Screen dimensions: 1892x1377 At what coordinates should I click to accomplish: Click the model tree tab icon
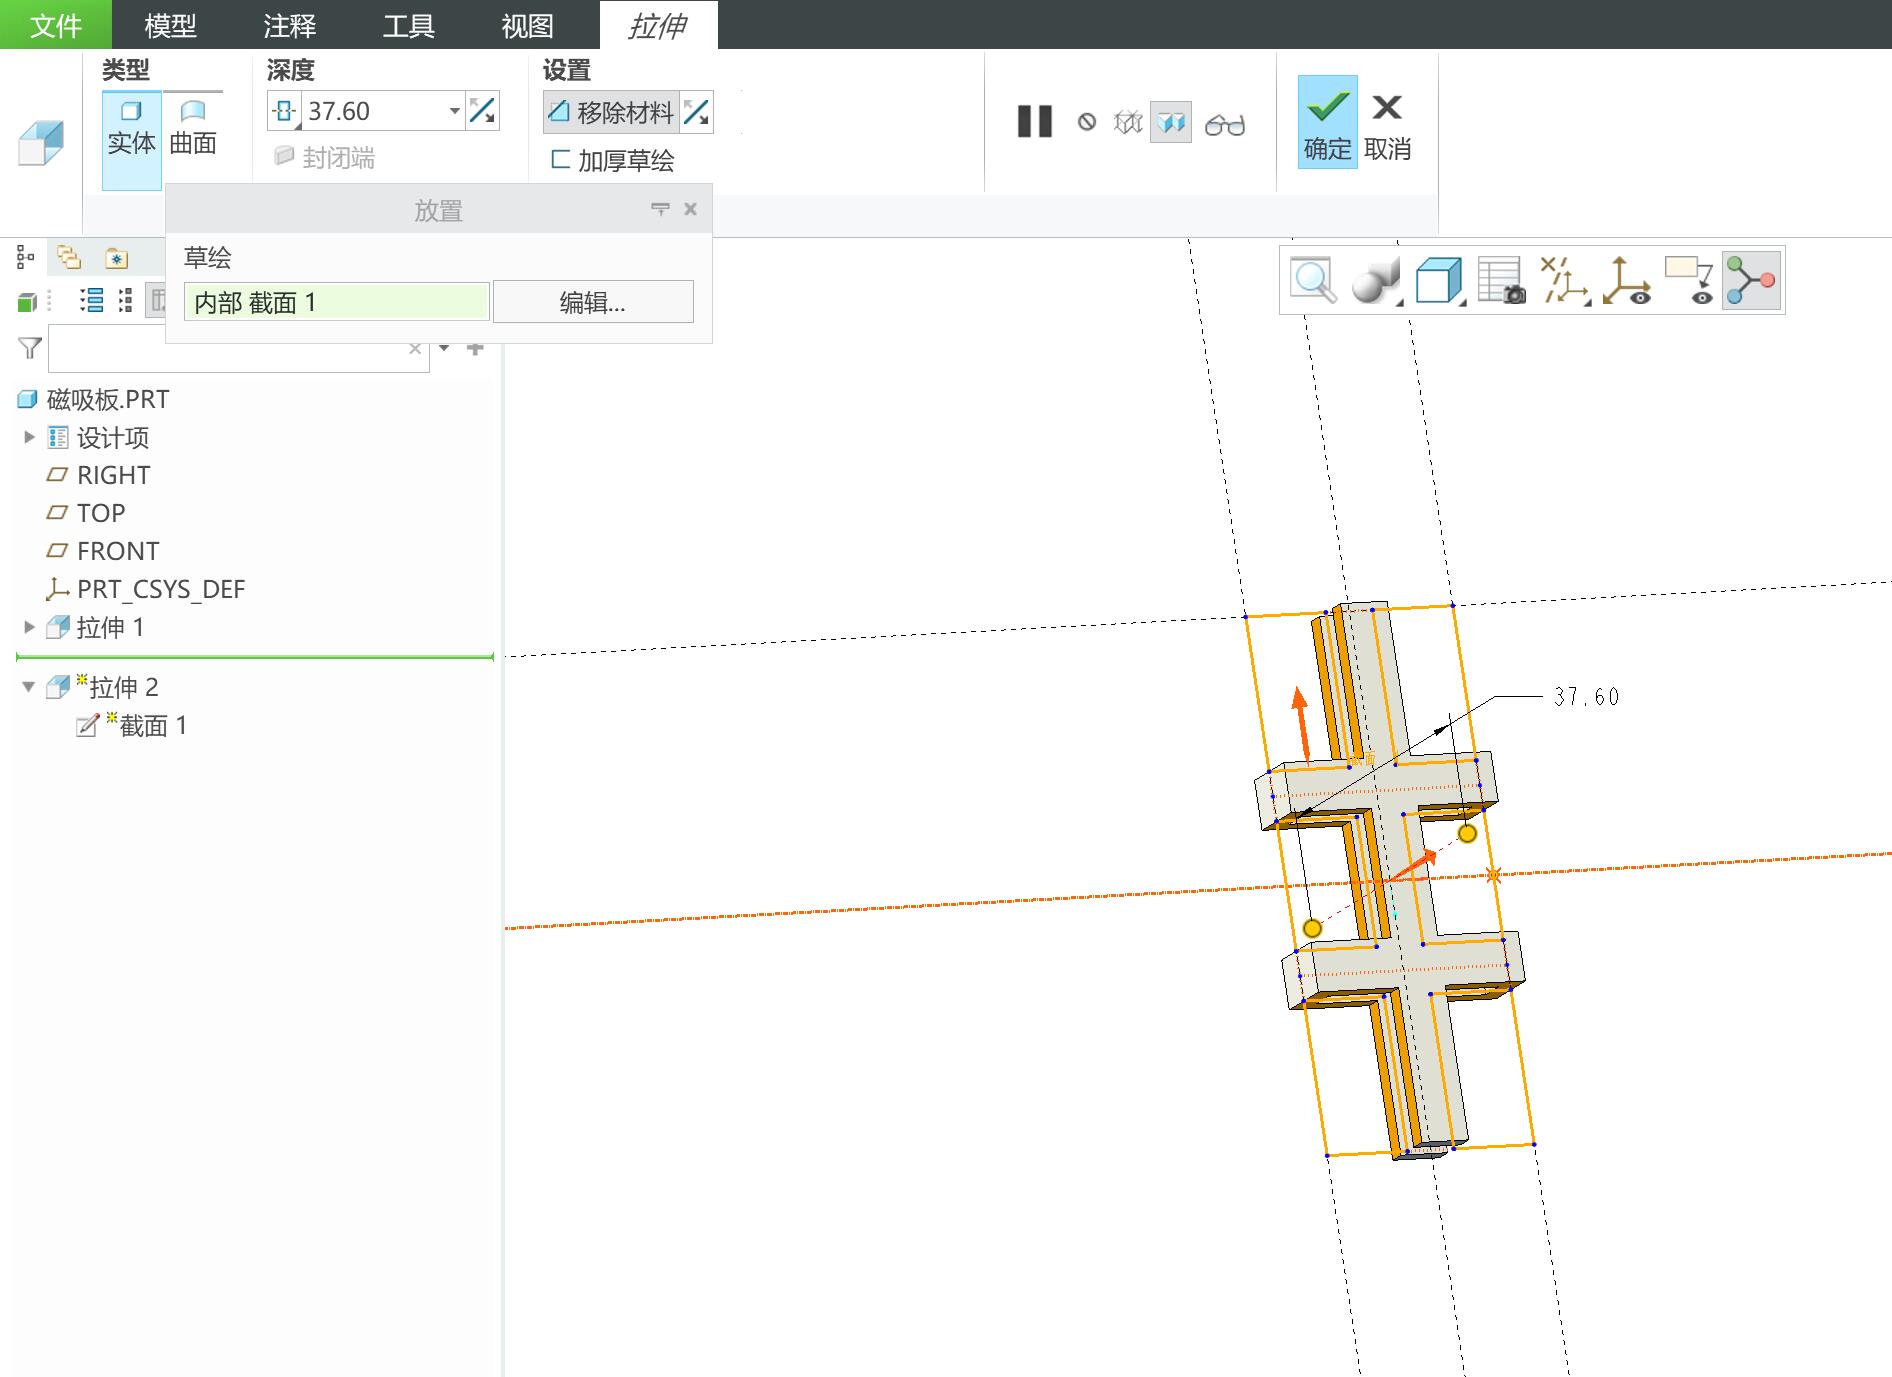point(26,258)
